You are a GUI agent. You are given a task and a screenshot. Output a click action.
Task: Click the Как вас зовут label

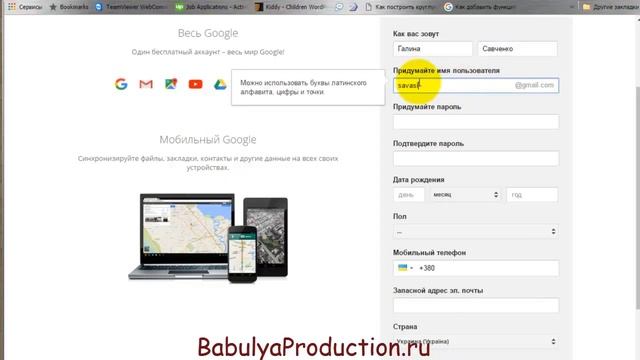(x=416, y=34)
